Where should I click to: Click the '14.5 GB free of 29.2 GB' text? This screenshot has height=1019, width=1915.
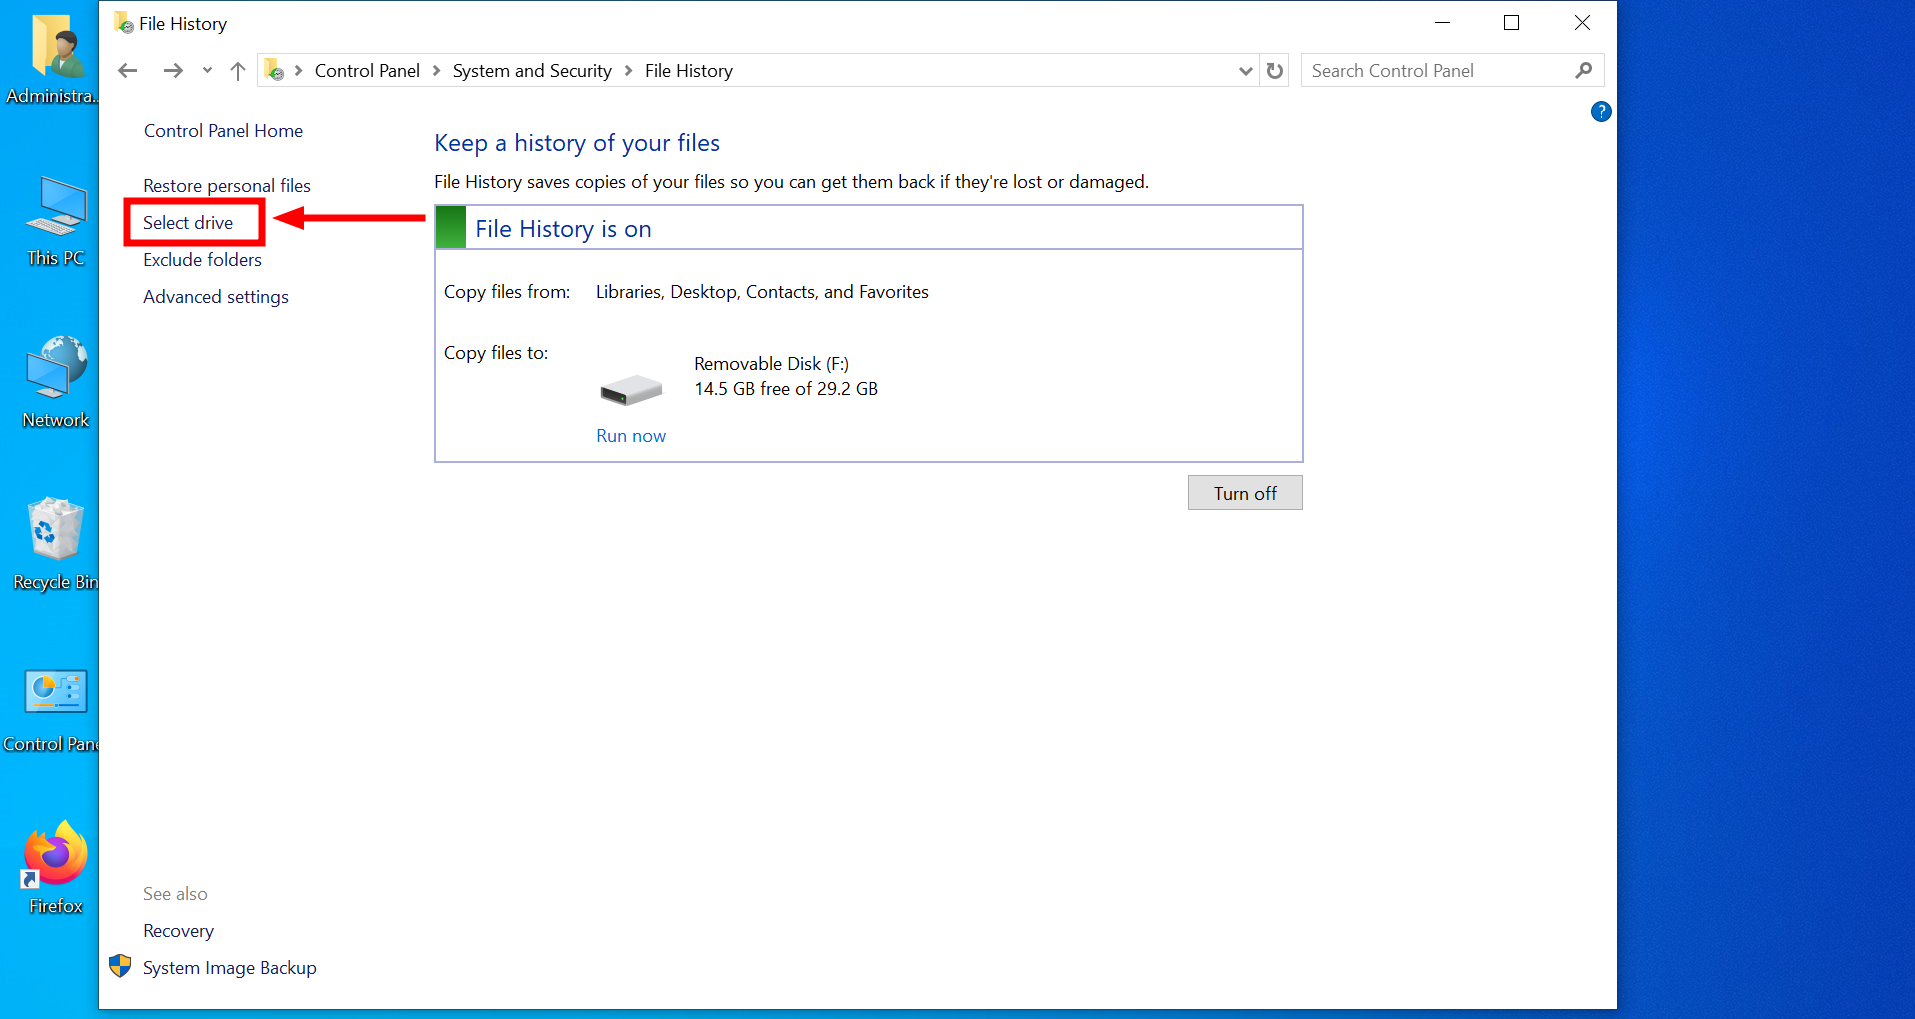786,389
